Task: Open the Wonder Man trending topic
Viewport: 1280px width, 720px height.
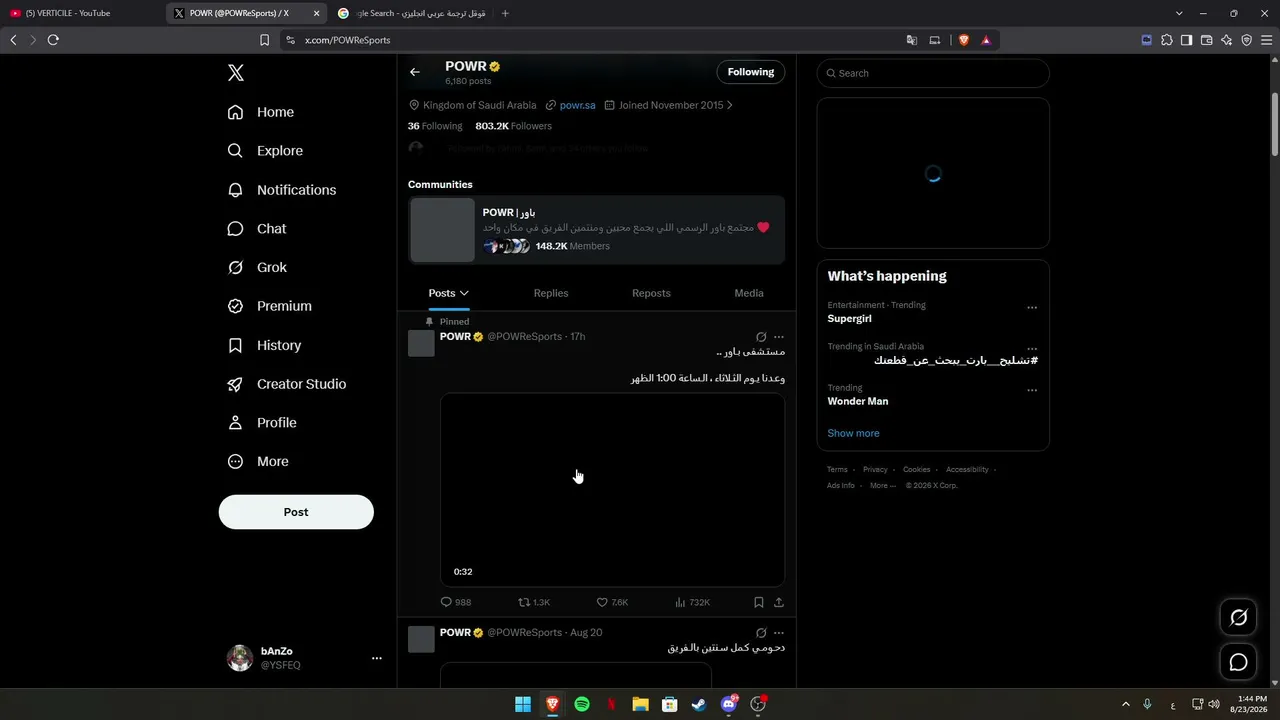Action: tap(858, 401)
